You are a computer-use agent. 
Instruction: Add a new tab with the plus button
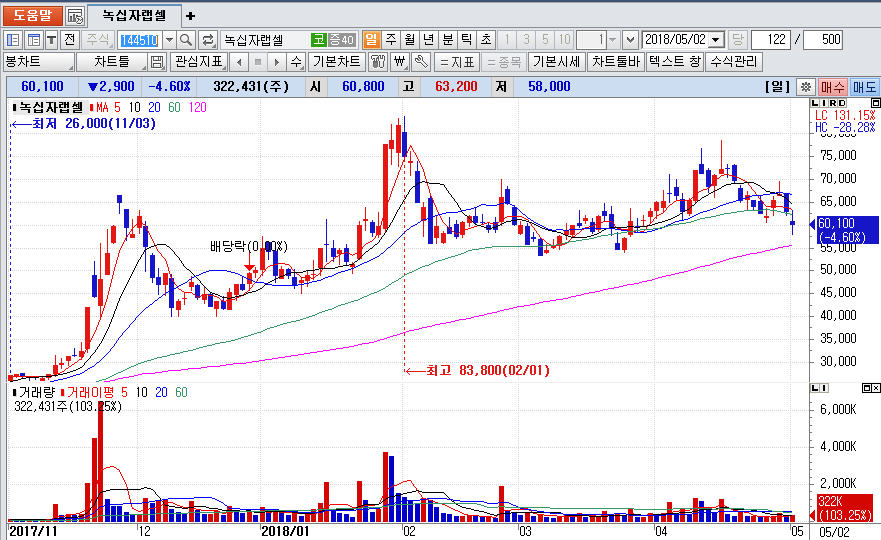[x=191, y=16]
